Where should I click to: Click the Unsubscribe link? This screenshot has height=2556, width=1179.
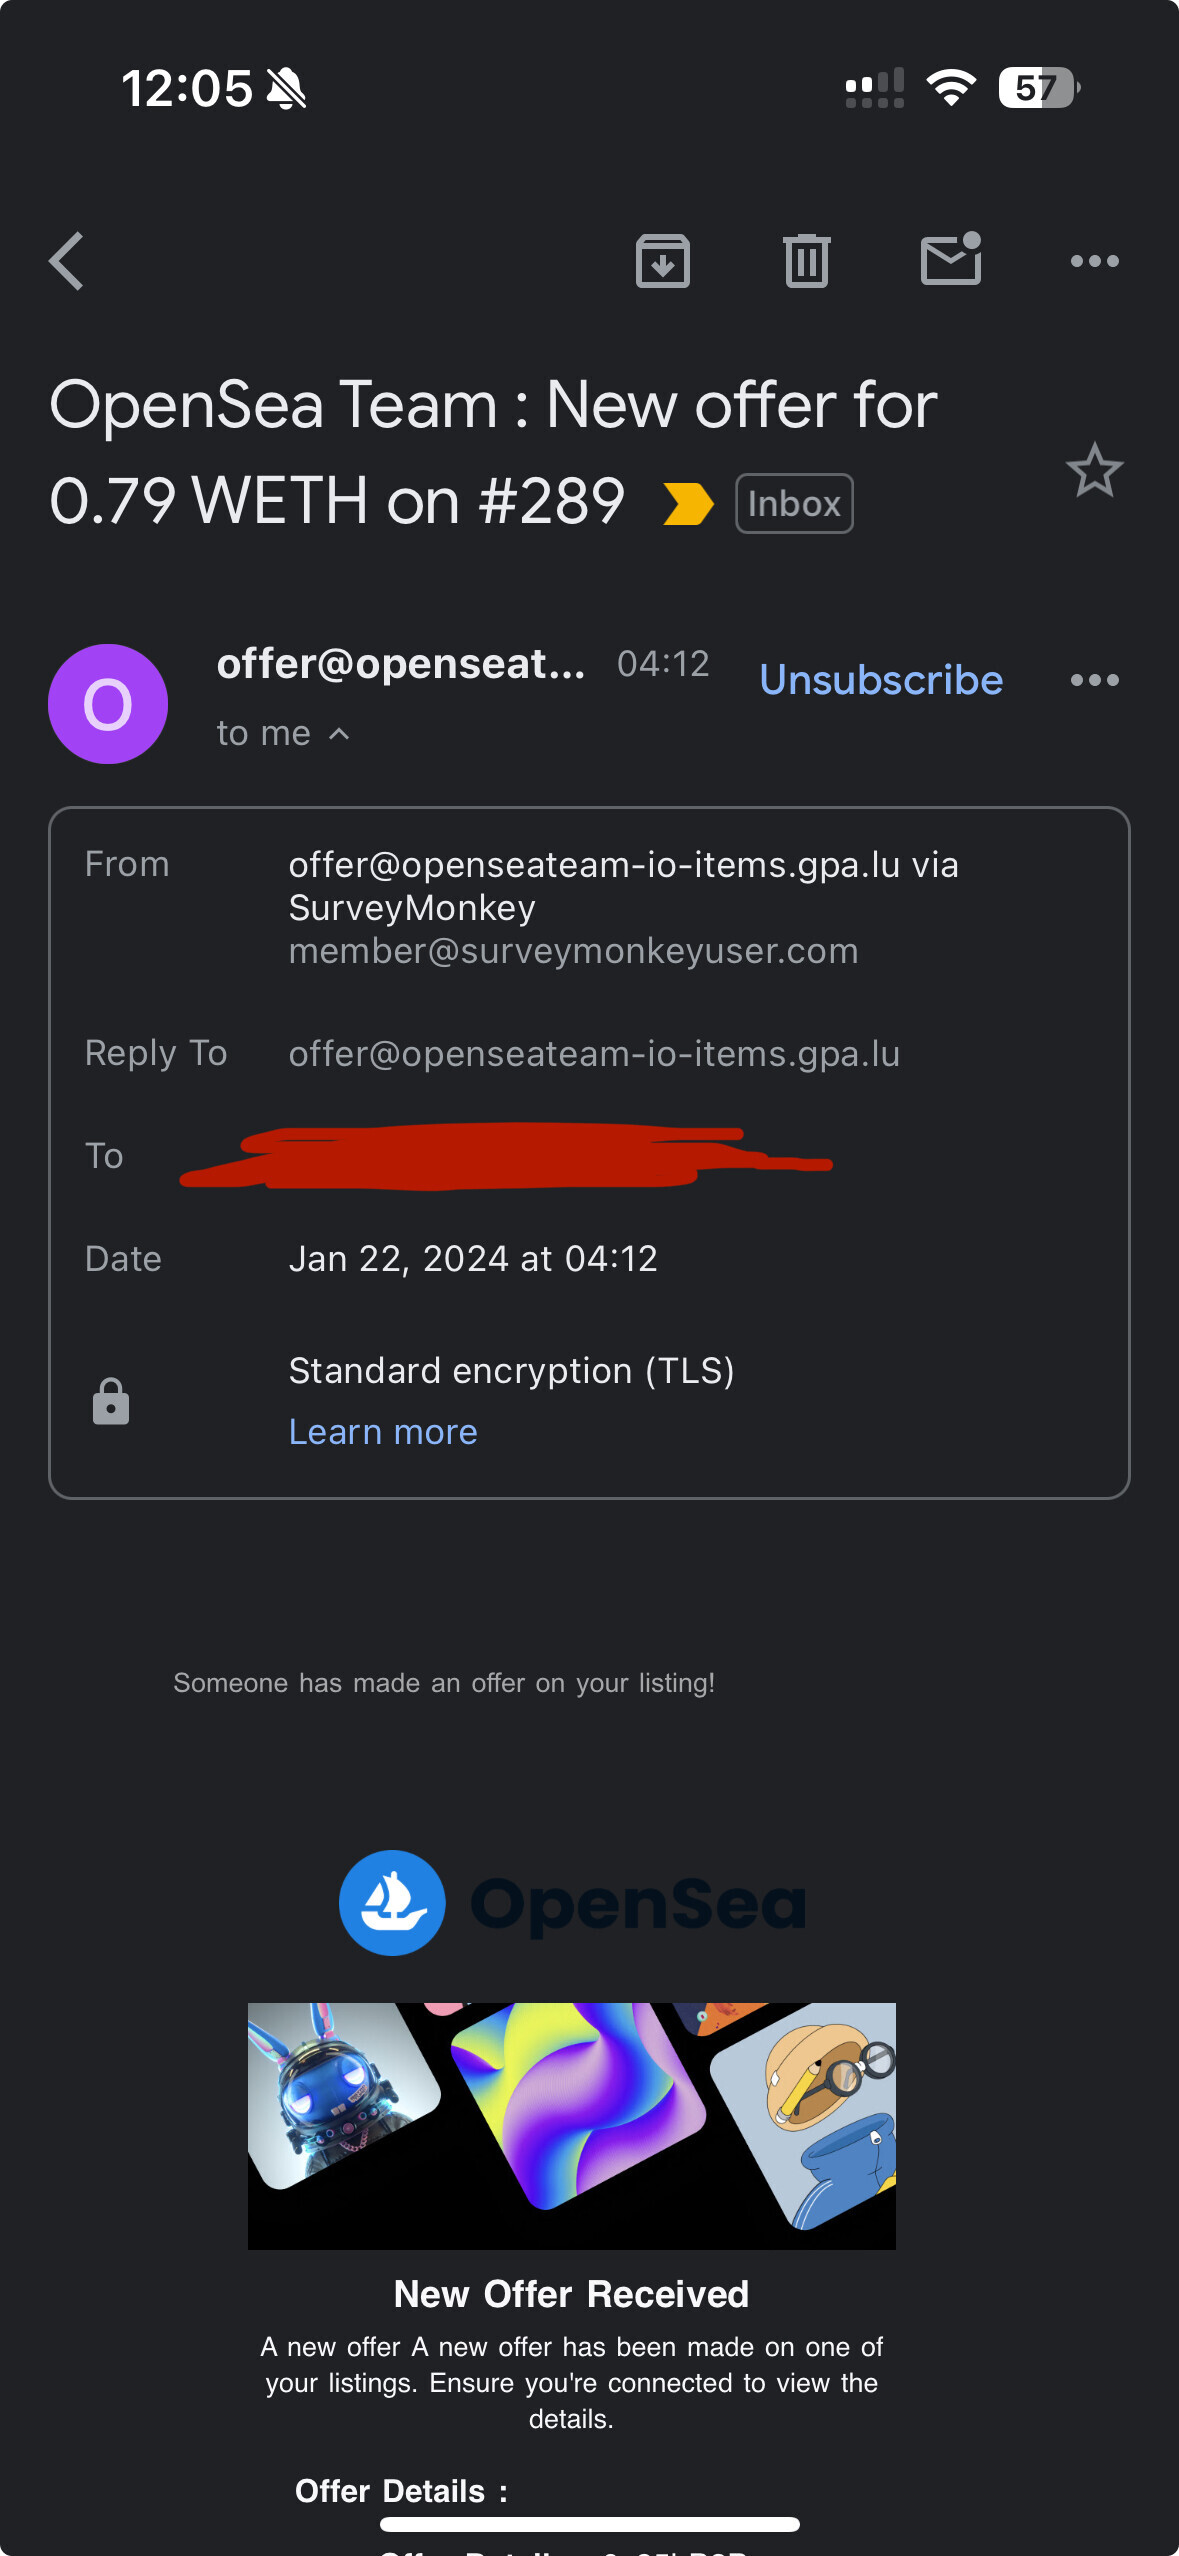pos(881,680)
